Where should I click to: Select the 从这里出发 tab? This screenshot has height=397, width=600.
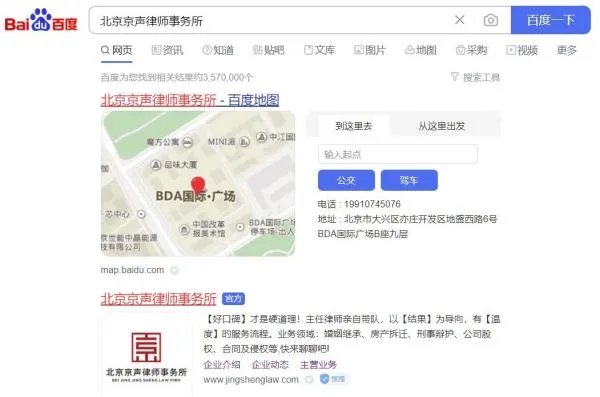pyautogui.click(x=441, y=126)
